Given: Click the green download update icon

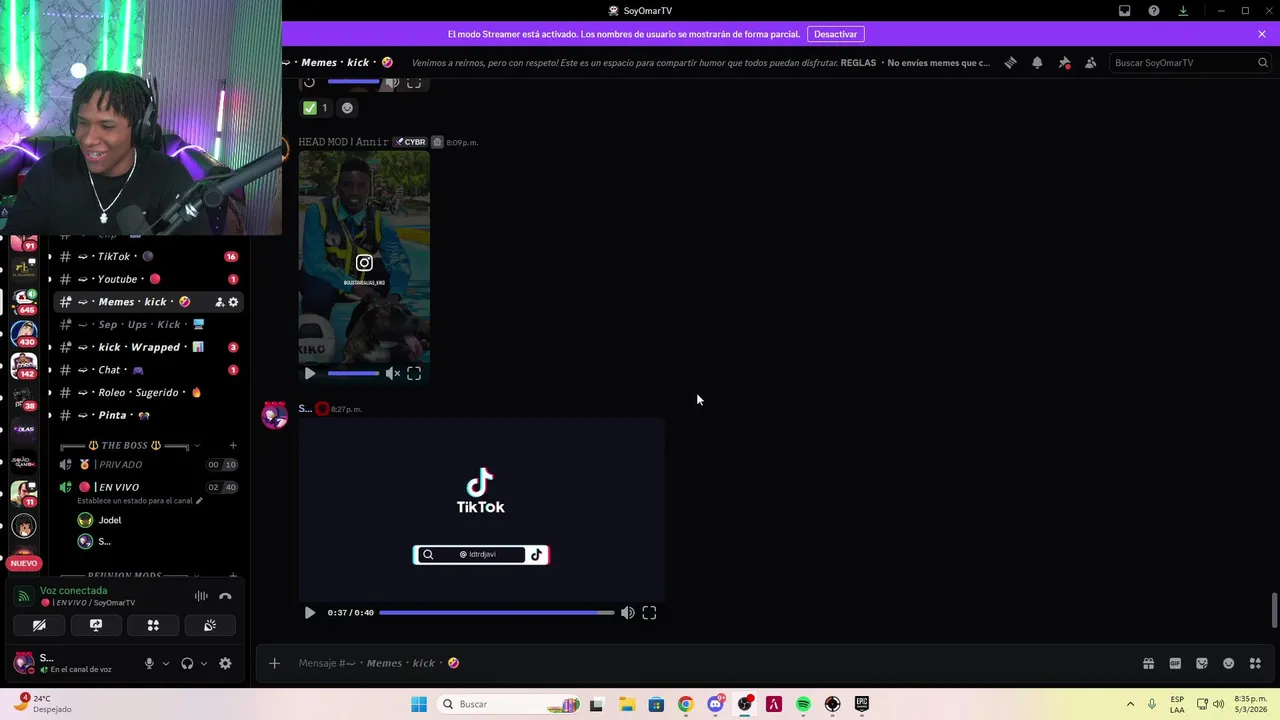Looking at the screenshot, I should 1183,11.
